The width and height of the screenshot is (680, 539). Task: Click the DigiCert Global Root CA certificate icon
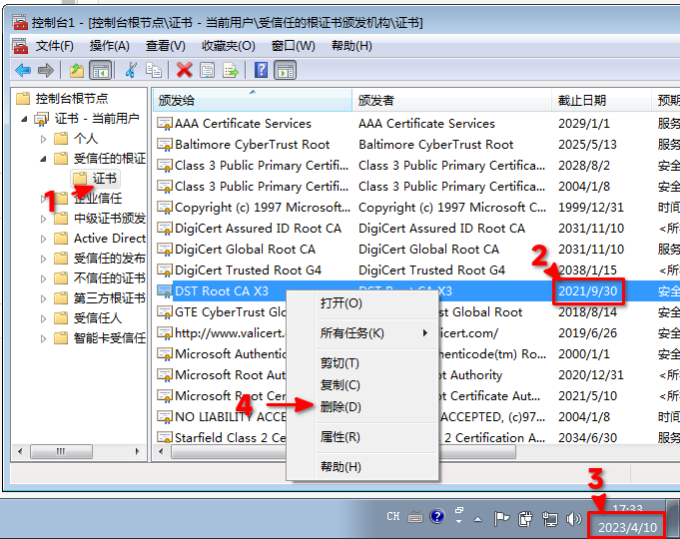pos(164,249)
